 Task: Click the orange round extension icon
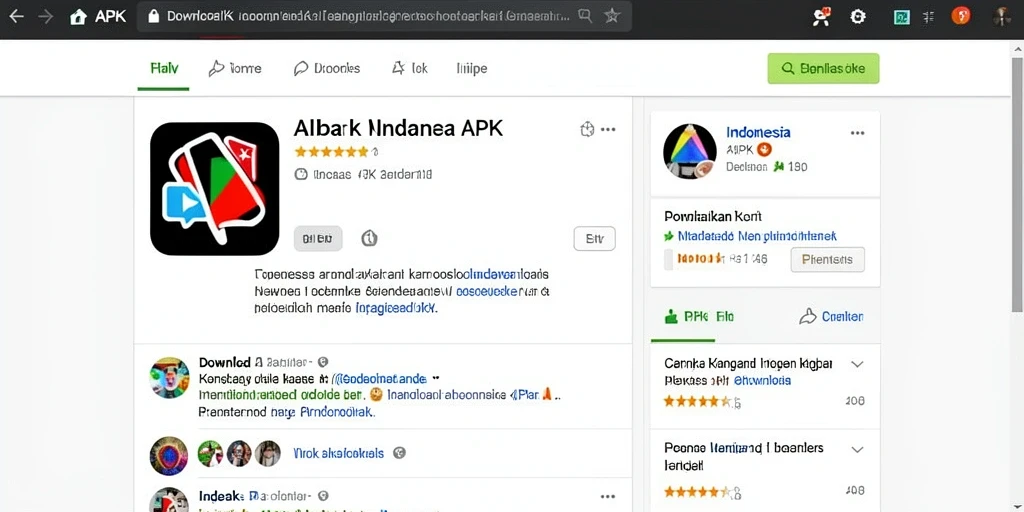point(961,16)
